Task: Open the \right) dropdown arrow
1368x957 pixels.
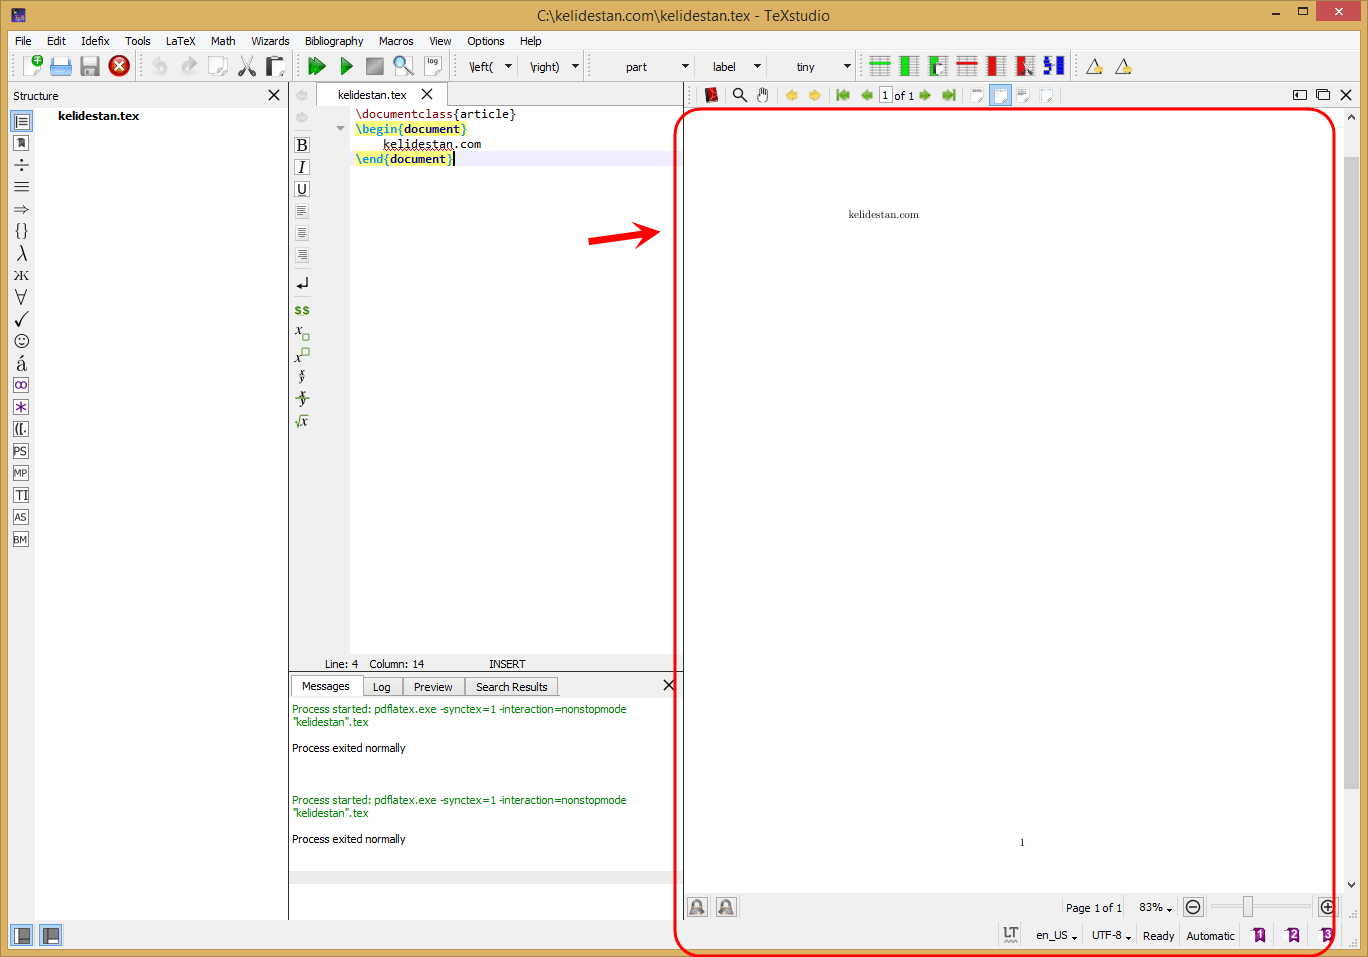Action: [575, 66]
